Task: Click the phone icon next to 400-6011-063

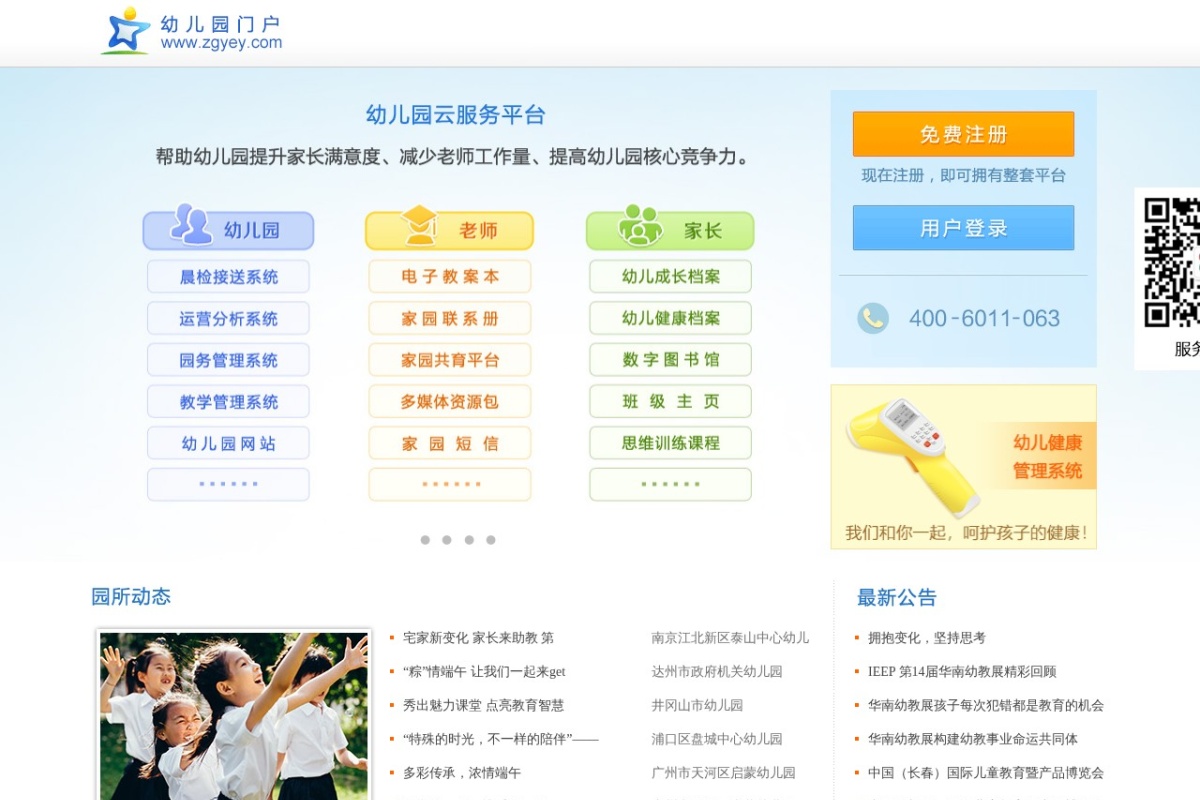Action: (x=872, y=318)
